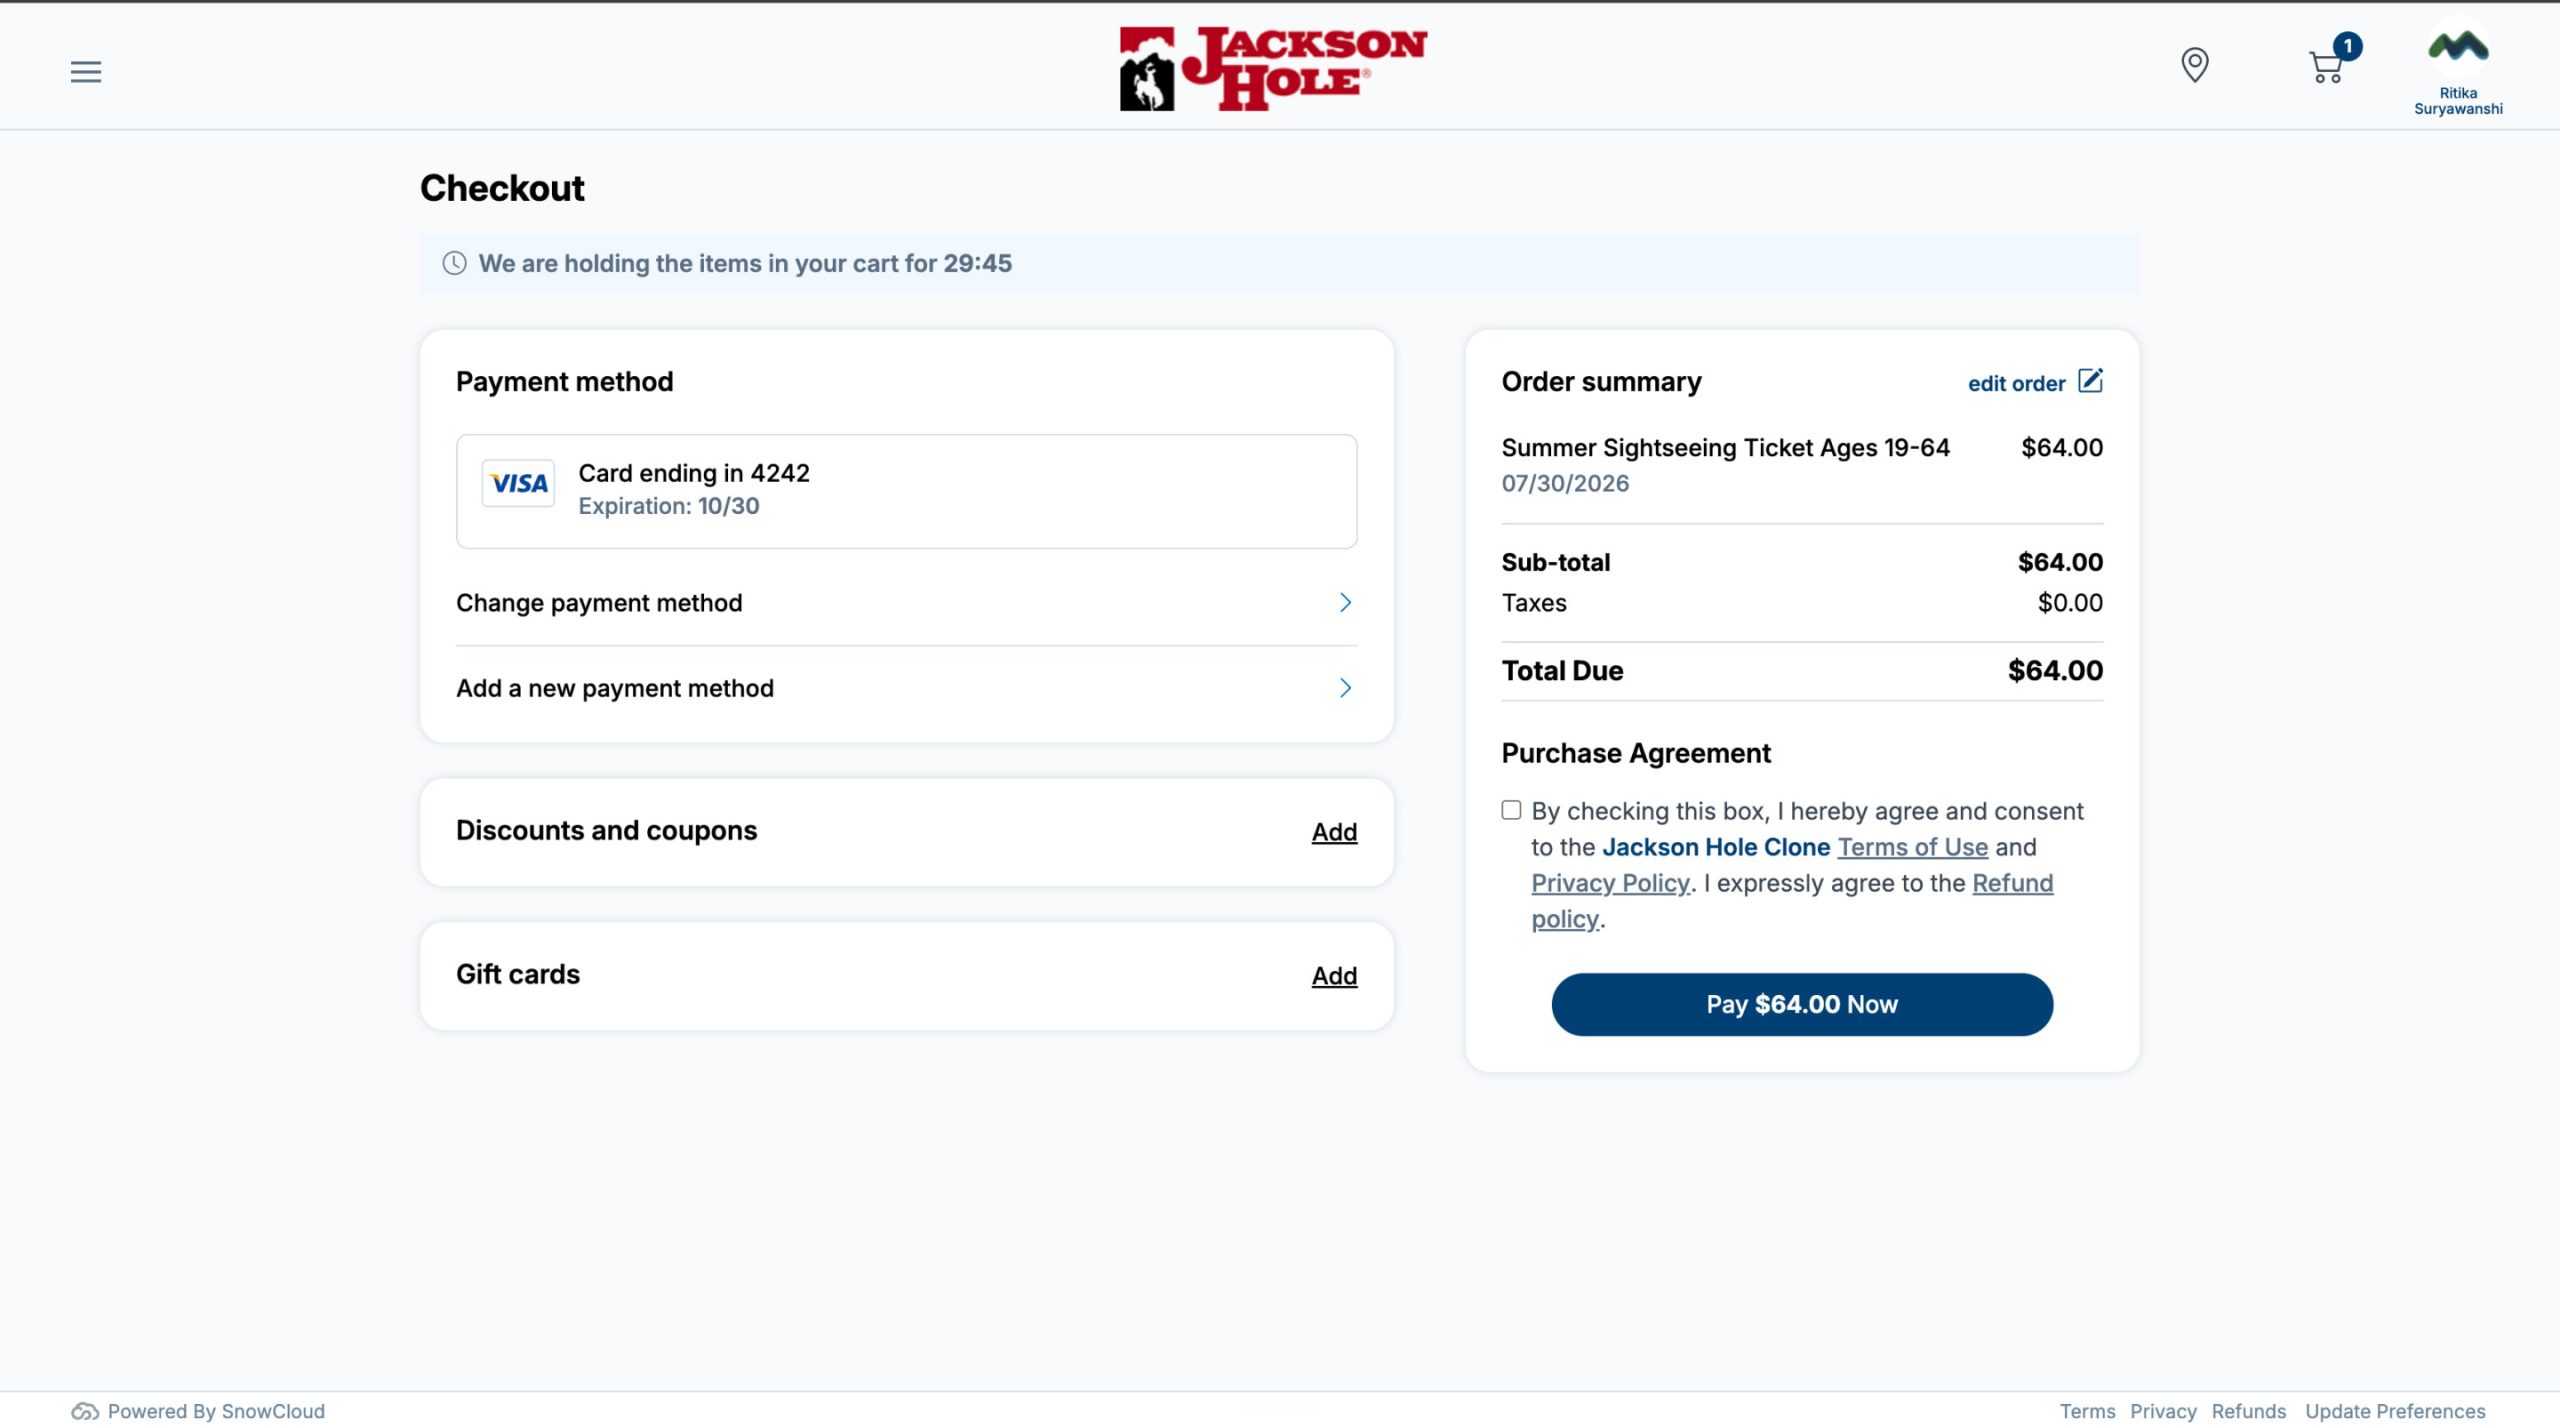This screenshot has height=1428, width=2560.
Task: Open Refunds in the footer
Action: [2248, 1411]
